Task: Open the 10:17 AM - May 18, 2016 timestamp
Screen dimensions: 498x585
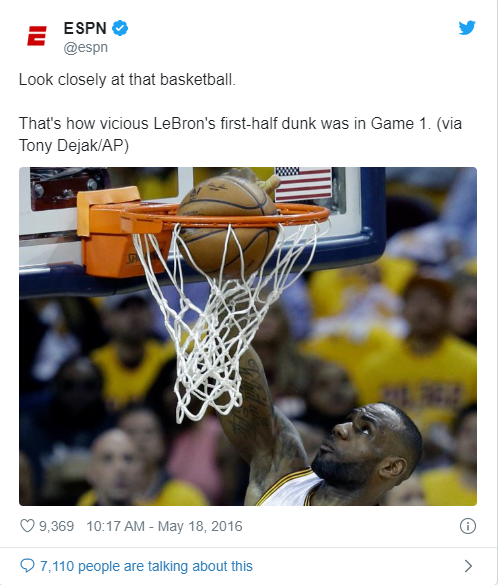Action: click(x=165, y=526)
